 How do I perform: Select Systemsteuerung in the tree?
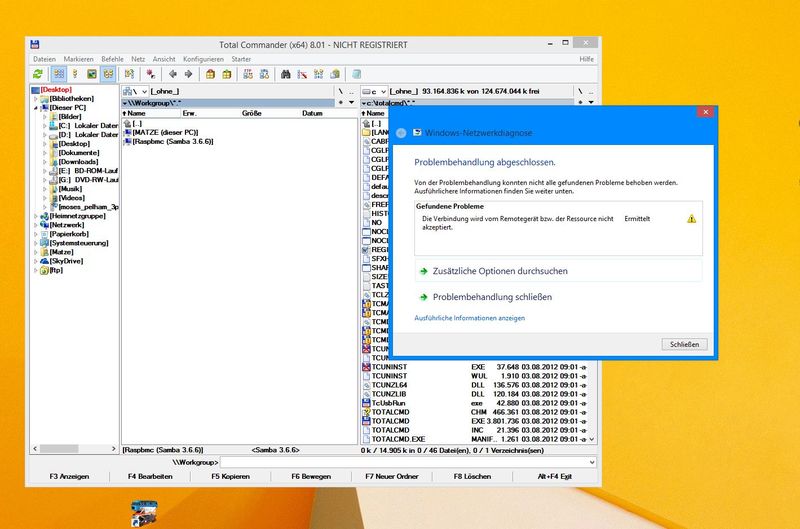tap(74, 243)
